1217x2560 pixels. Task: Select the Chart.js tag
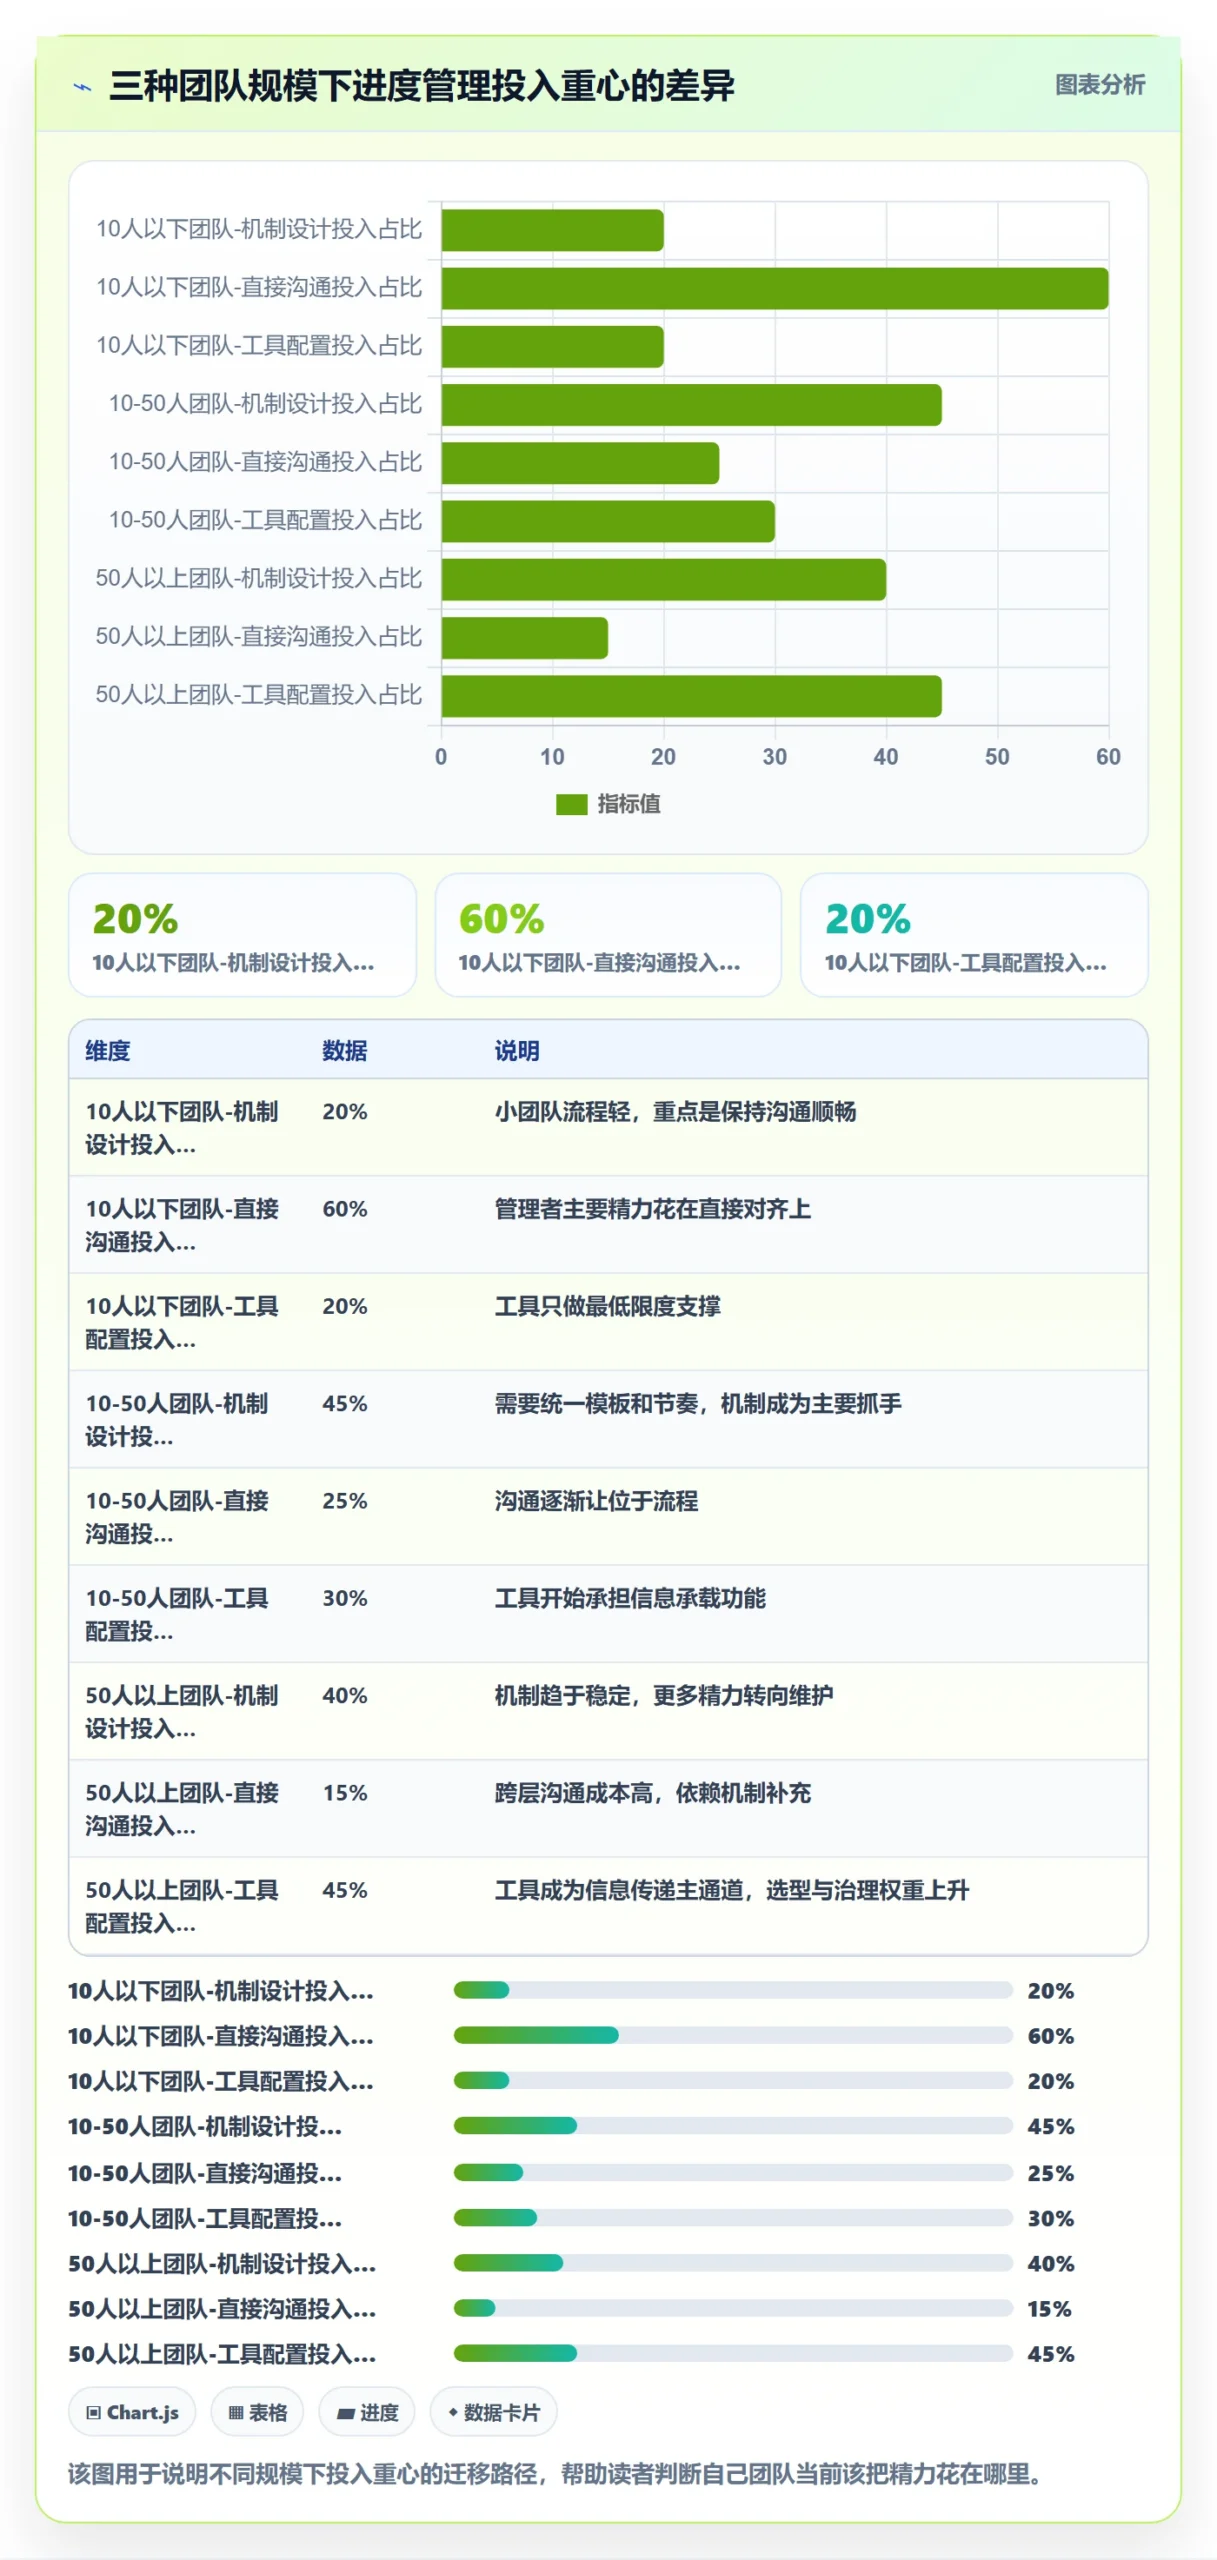pos(132,2412)
